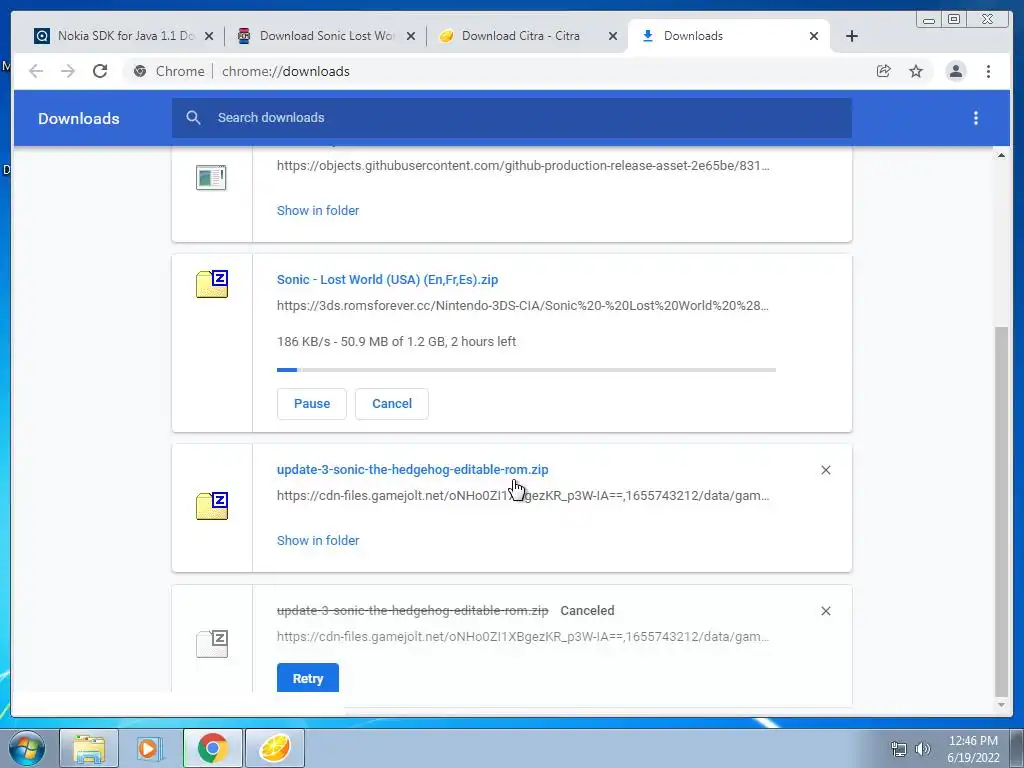This screenshot has width=1024, height=768.
Task: Close the Downloads tab
Action: coord(814,37)
